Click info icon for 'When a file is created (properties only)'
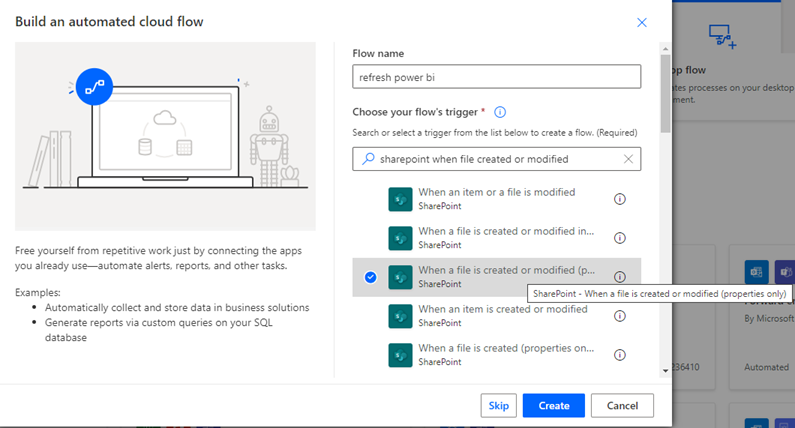The width and height of the screenshot is (795, 428). click(x=619, y=355)
